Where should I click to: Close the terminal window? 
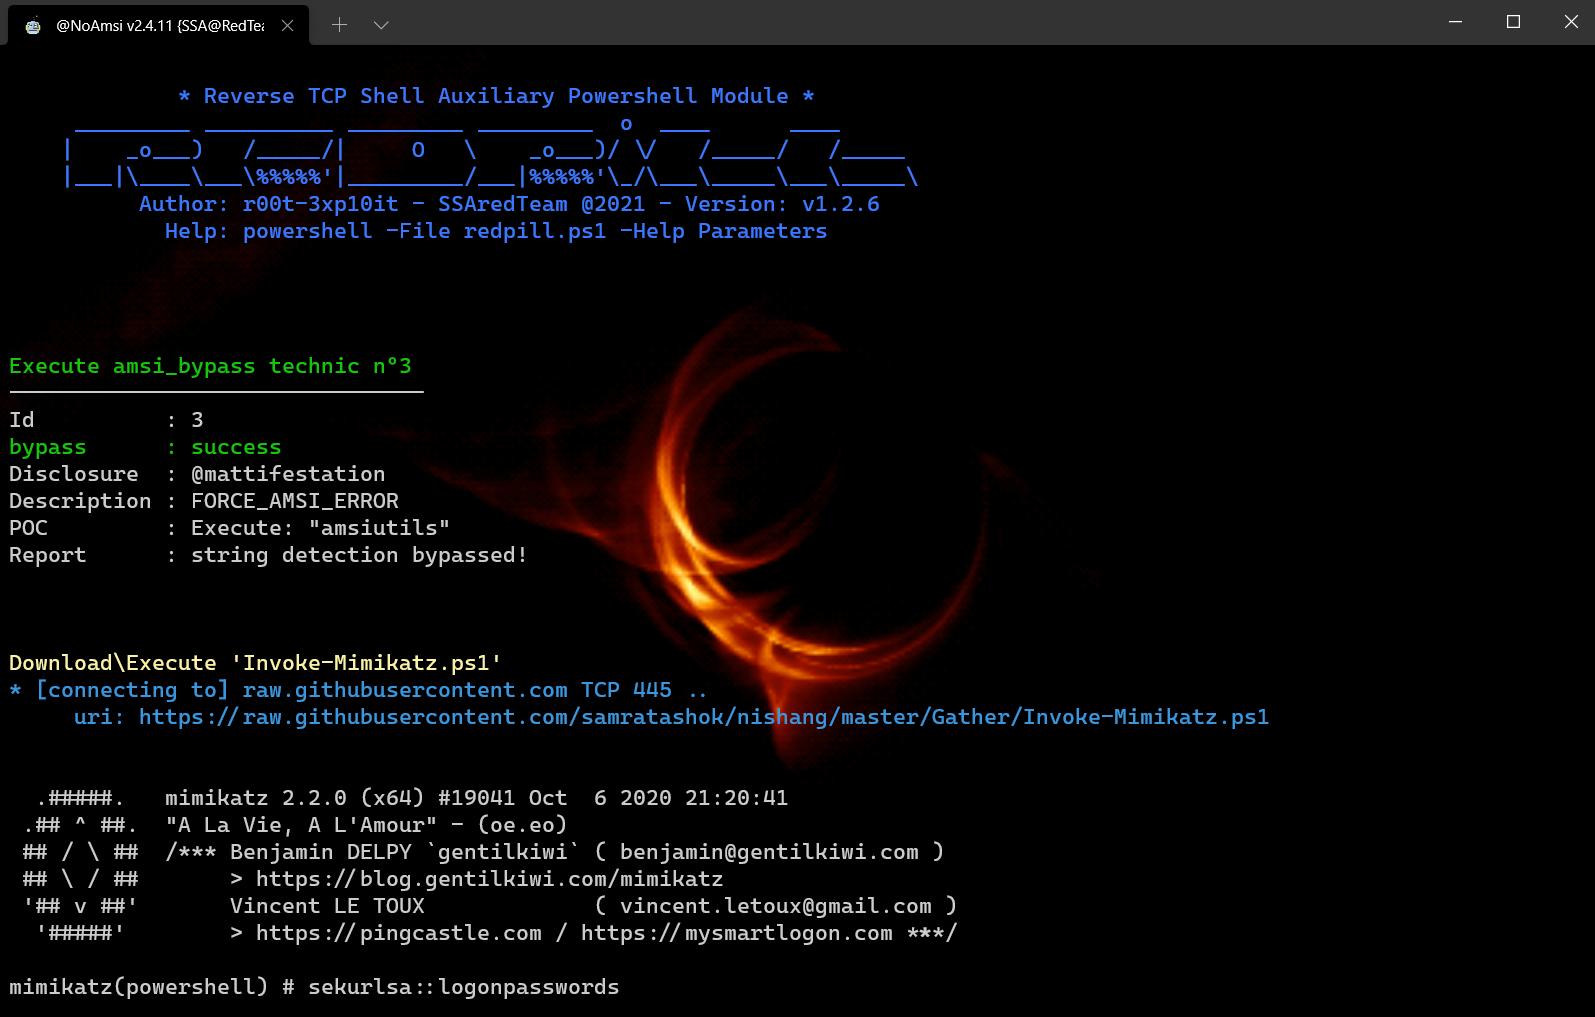[x=1570, y=22]
